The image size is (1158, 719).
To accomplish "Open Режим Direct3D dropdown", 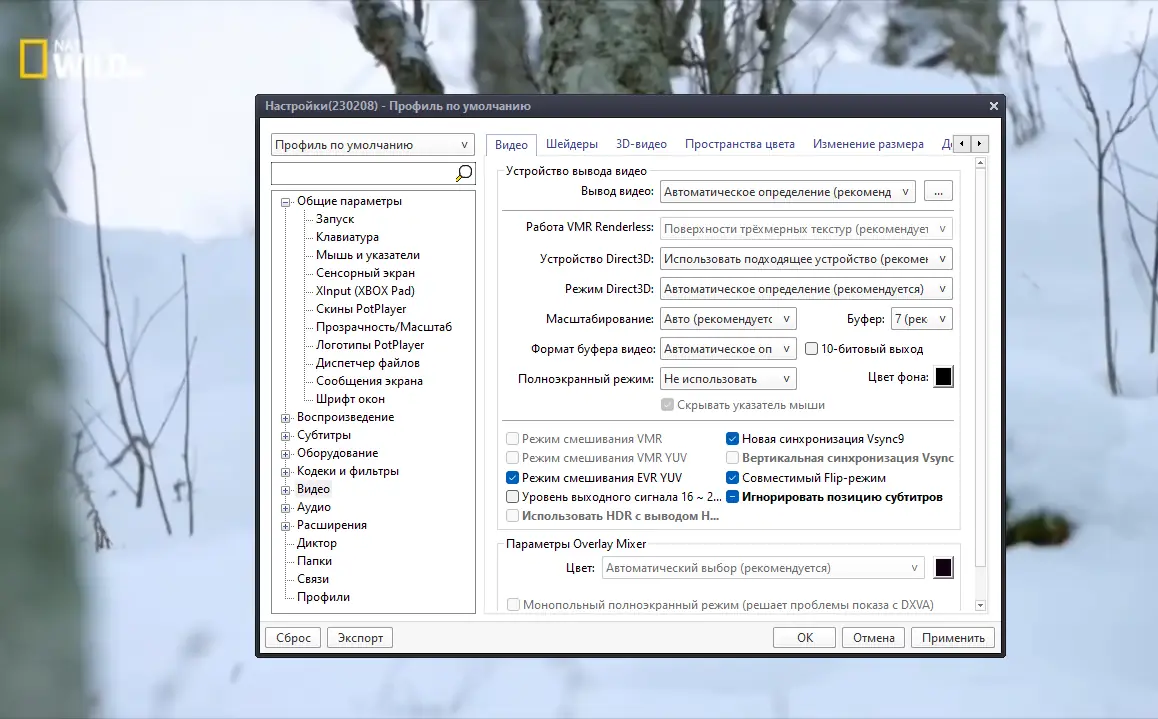I will 806,289.
